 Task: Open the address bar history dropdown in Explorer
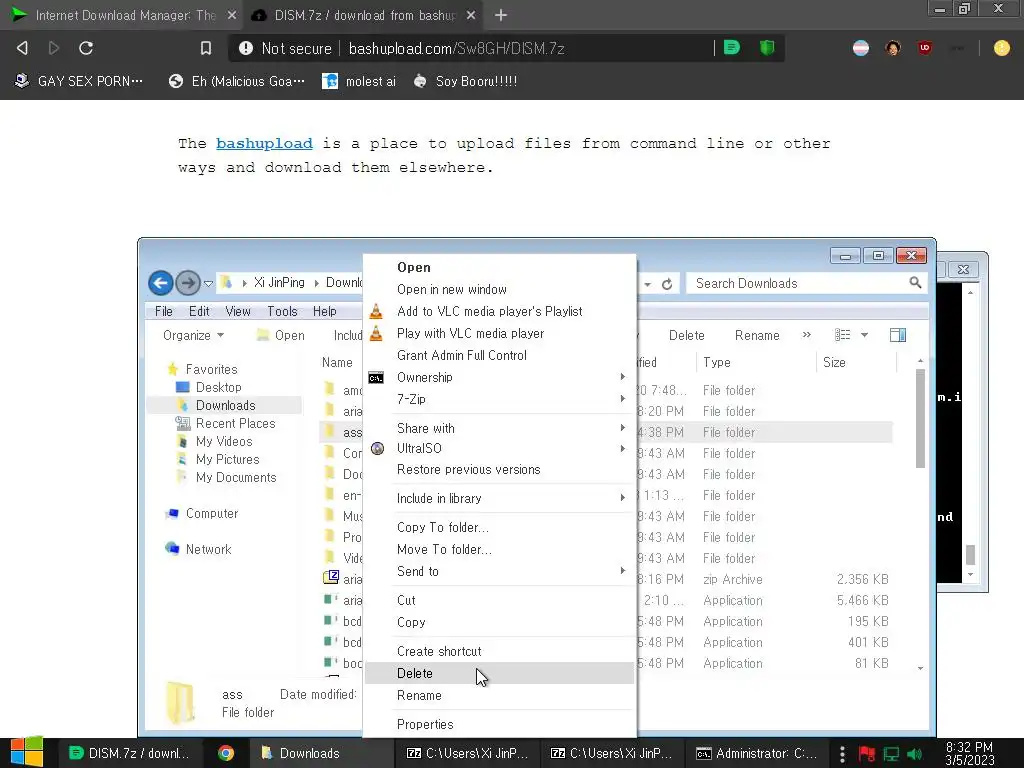coord(647,284)
